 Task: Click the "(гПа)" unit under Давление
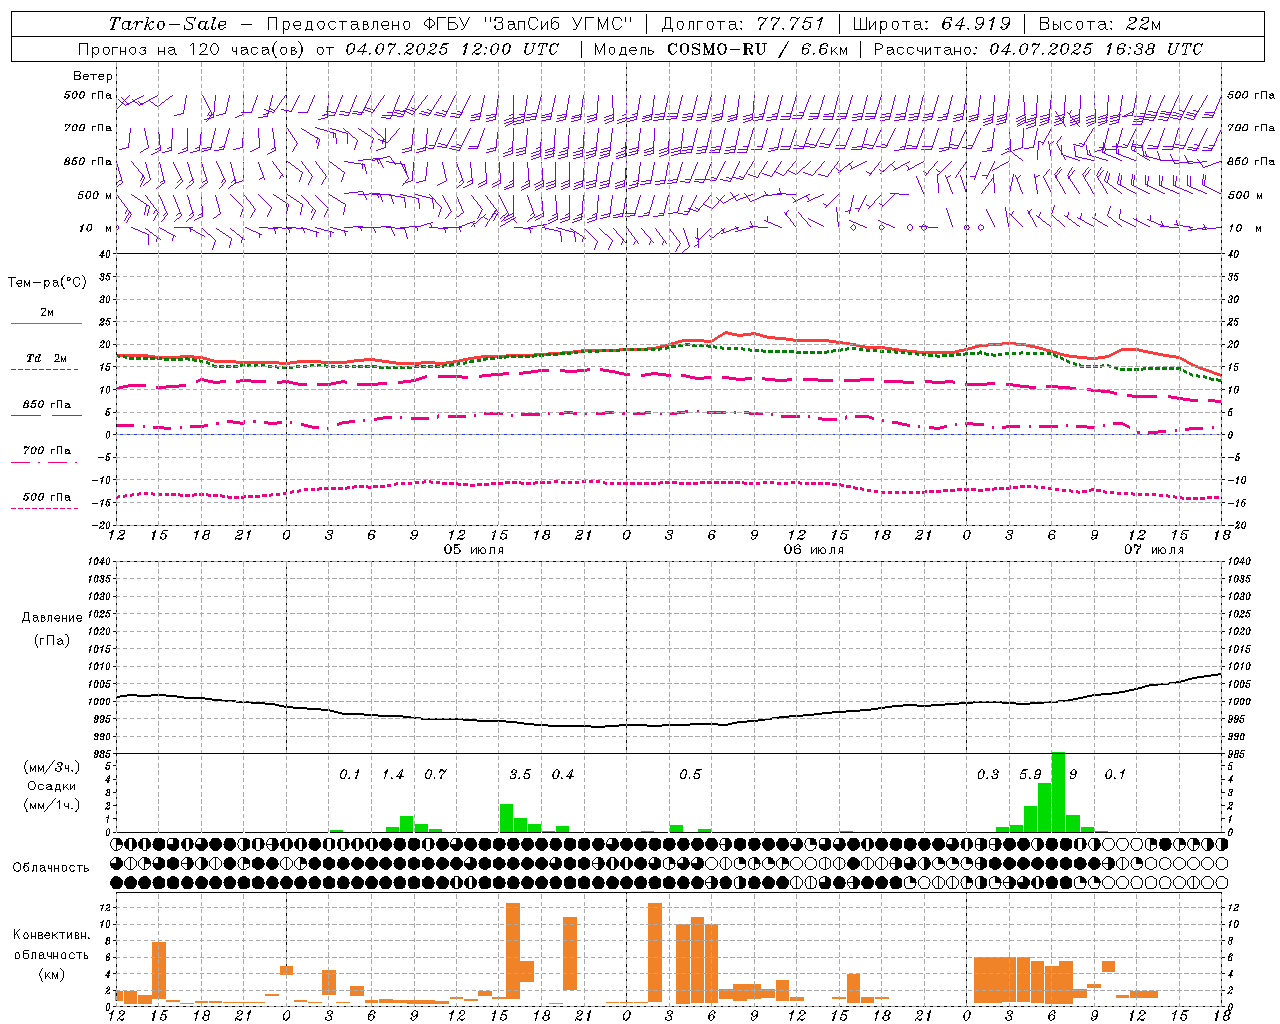(x=51, y=640)
